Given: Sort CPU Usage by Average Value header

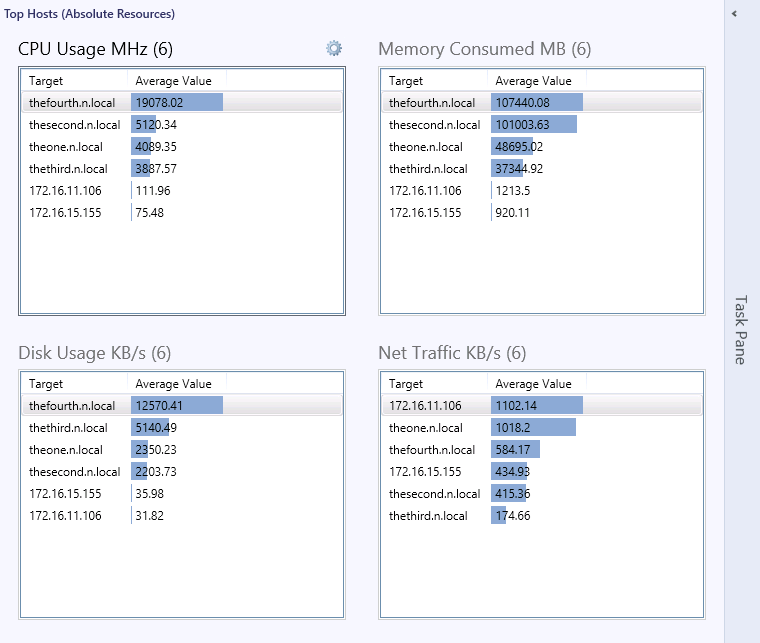Looking at the screenshot, I should (x=173, y=81).
